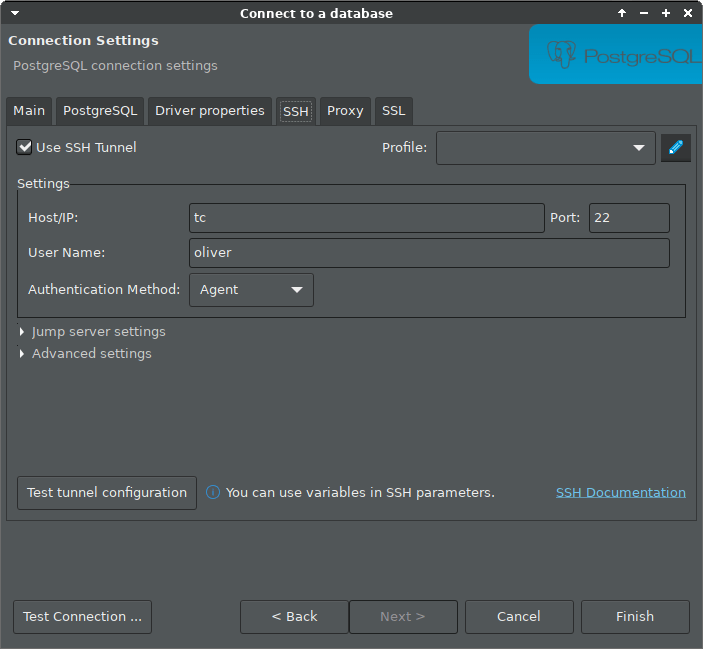The height and width of the screenshot is (649, 703).
Task: Expand Jump server settings
Action: click(98, 331)
